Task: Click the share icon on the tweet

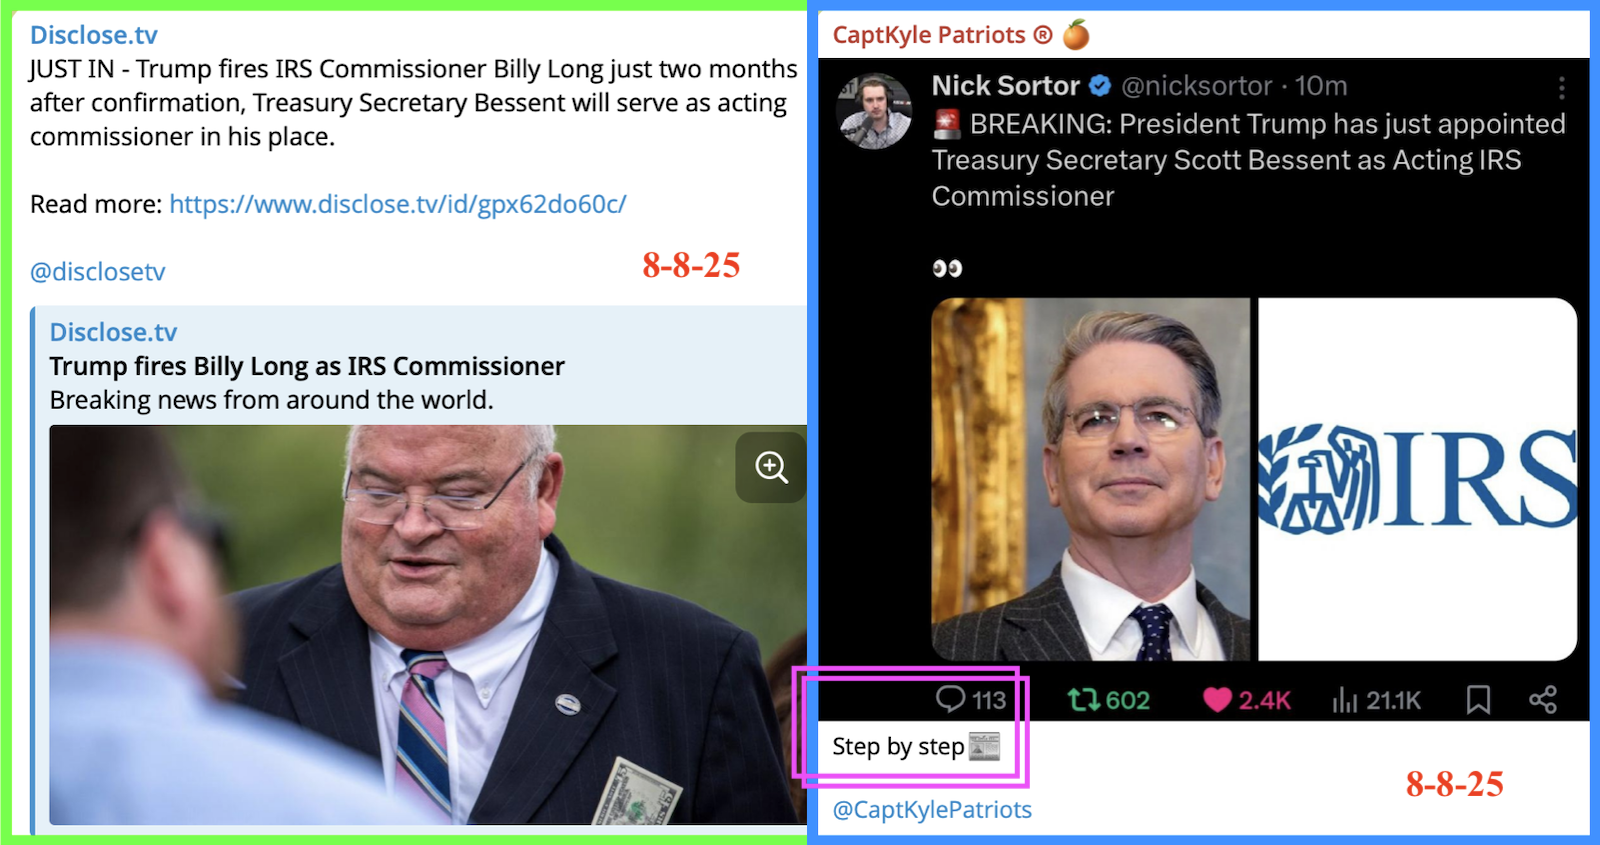Action: coord(1543,699)
